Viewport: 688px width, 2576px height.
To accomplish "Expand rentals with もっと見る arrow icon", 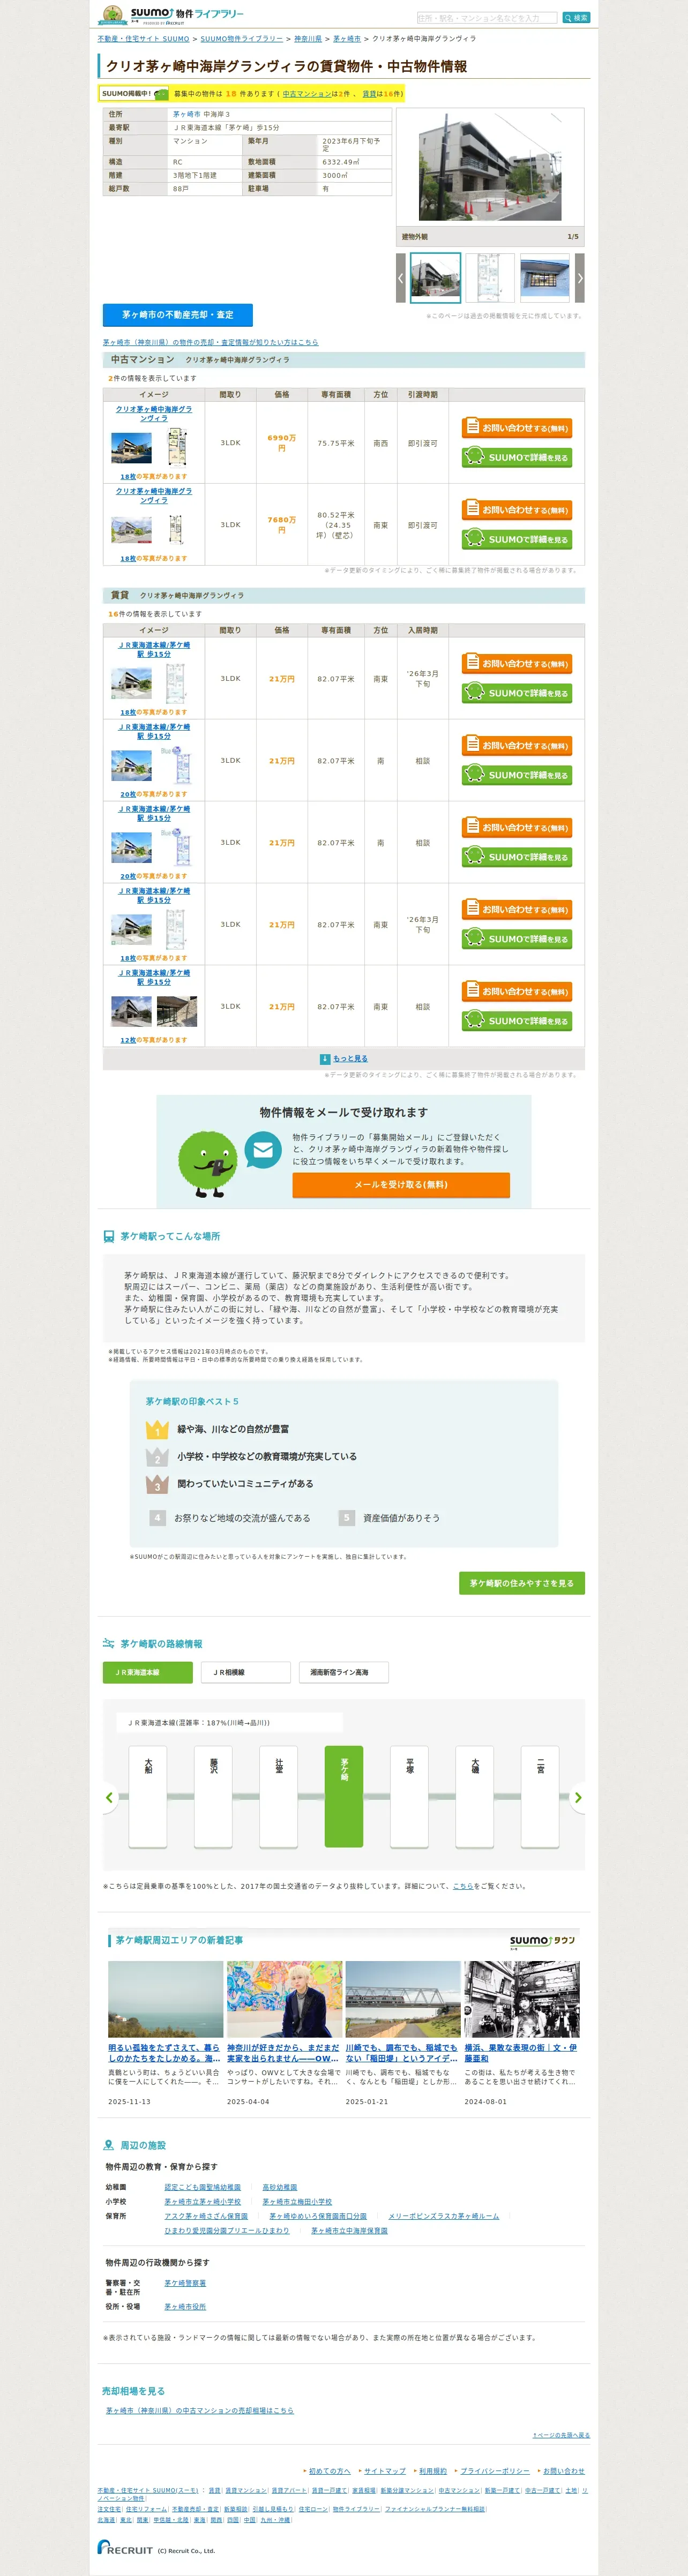I will (x=325, y=1059).
